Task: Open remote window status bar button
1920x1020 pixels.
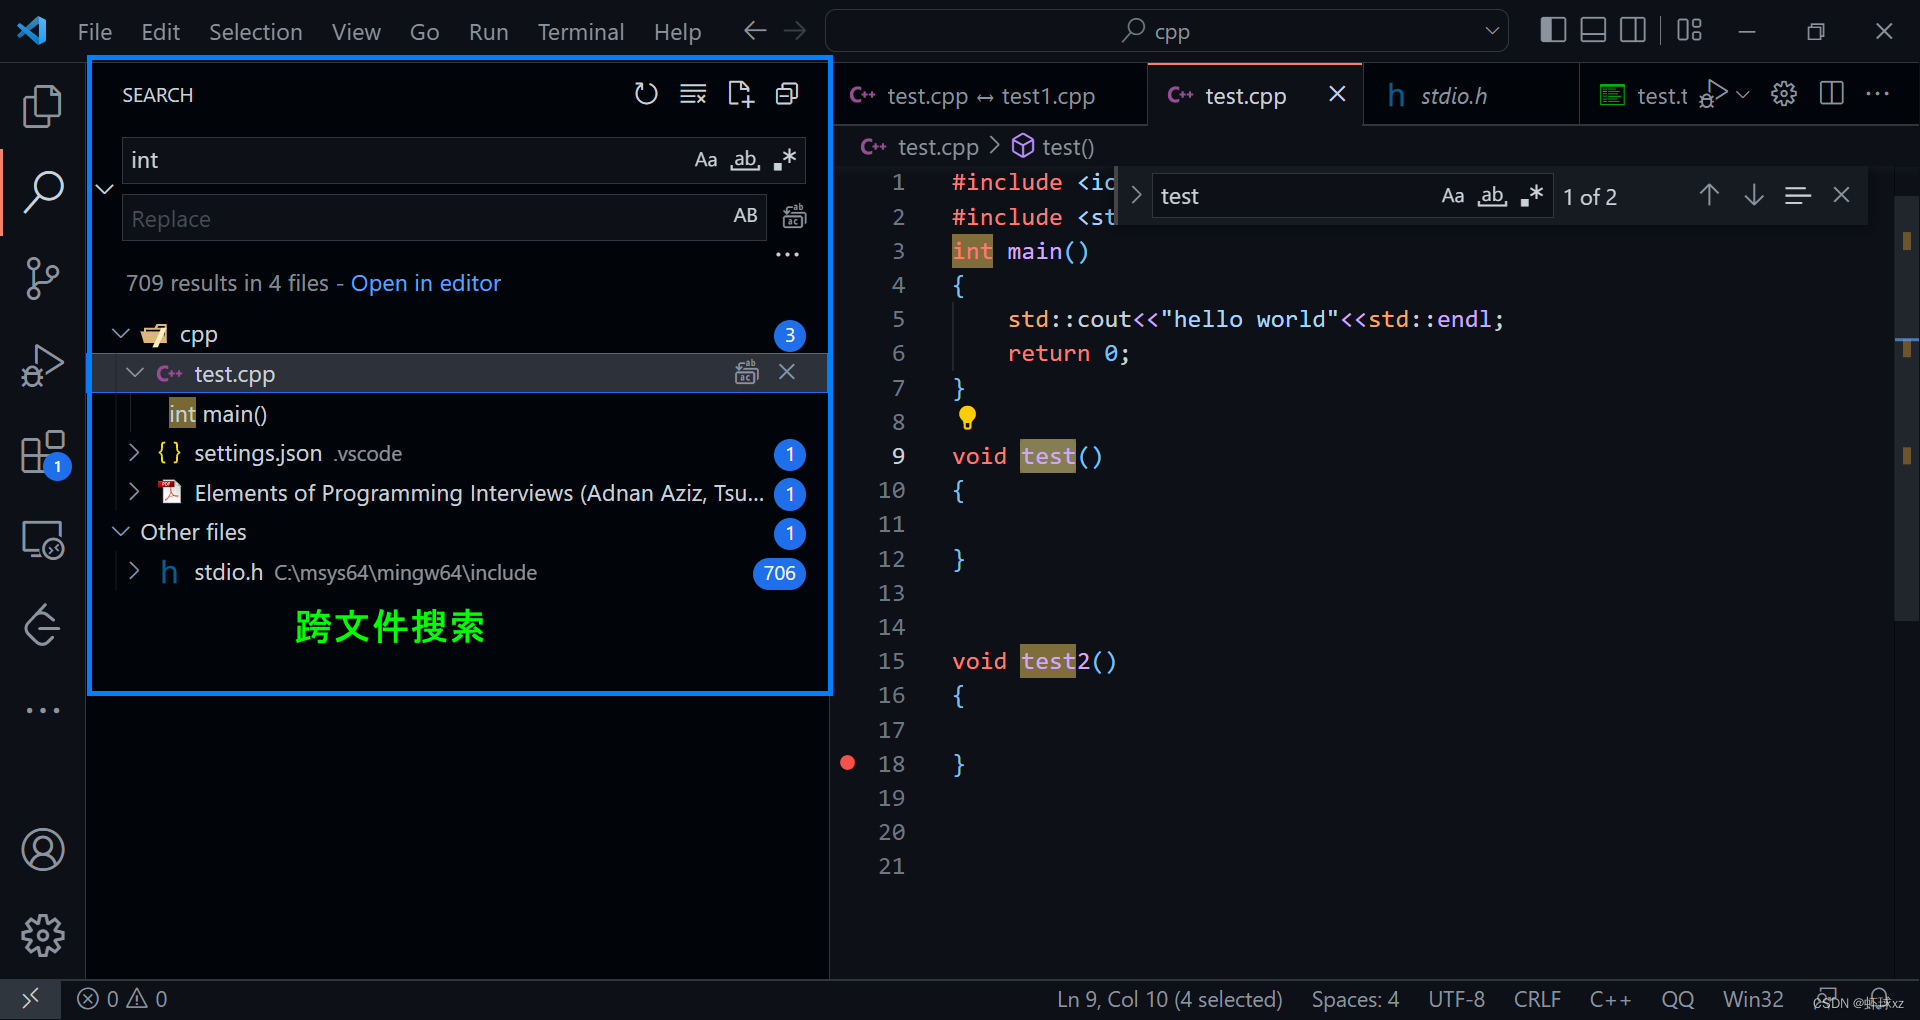Action: [30, 999]
